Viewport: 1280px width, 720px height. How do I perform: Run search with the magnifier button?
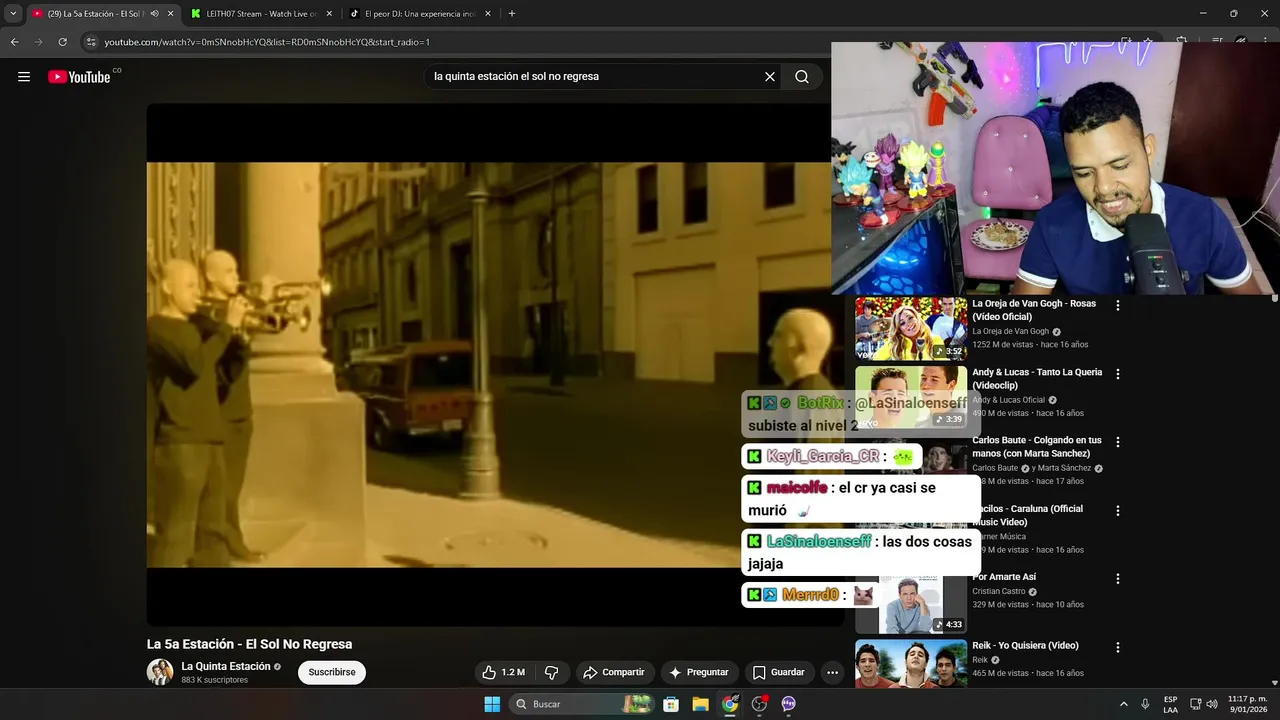click(802, 77)
